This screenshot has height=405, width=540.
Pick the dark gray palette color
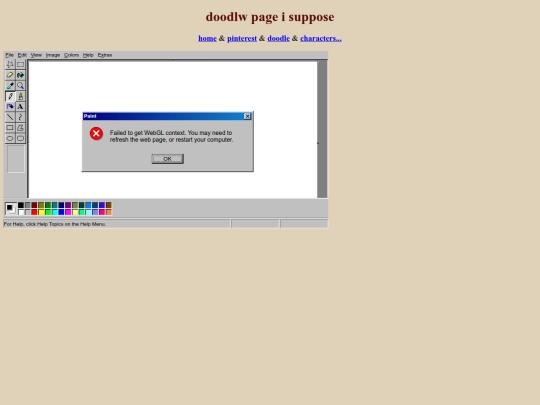click(x=28, y=205)
